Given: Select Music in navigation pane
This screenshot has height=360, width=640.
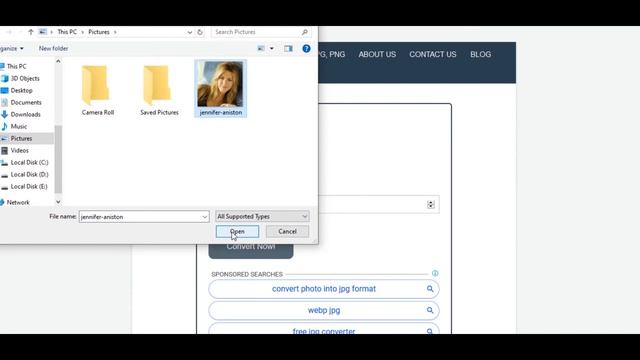Looking at the screenshot, I should coord(19,127).
